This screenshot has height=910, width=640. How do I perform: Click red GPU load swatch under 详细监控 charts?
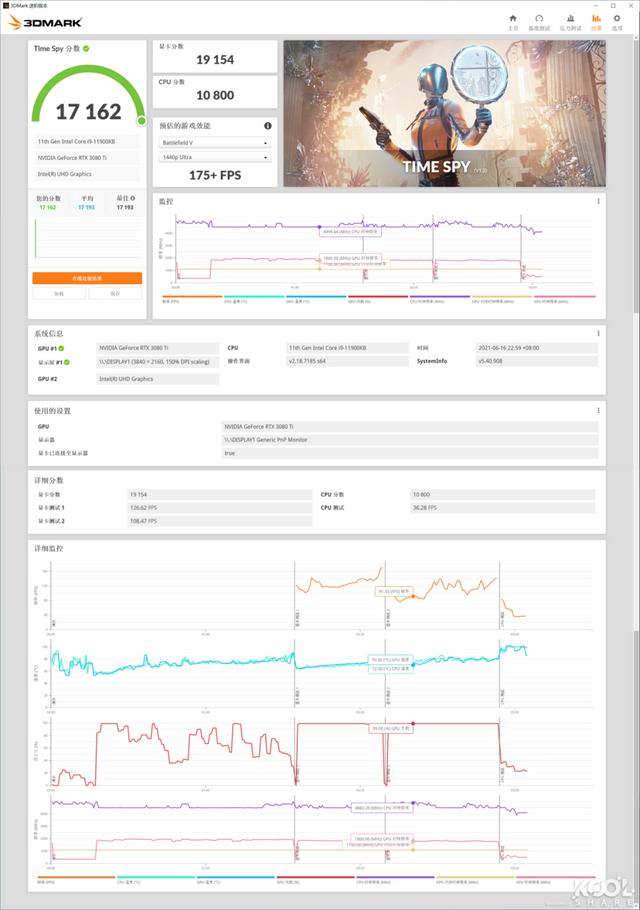pos(315,878)
